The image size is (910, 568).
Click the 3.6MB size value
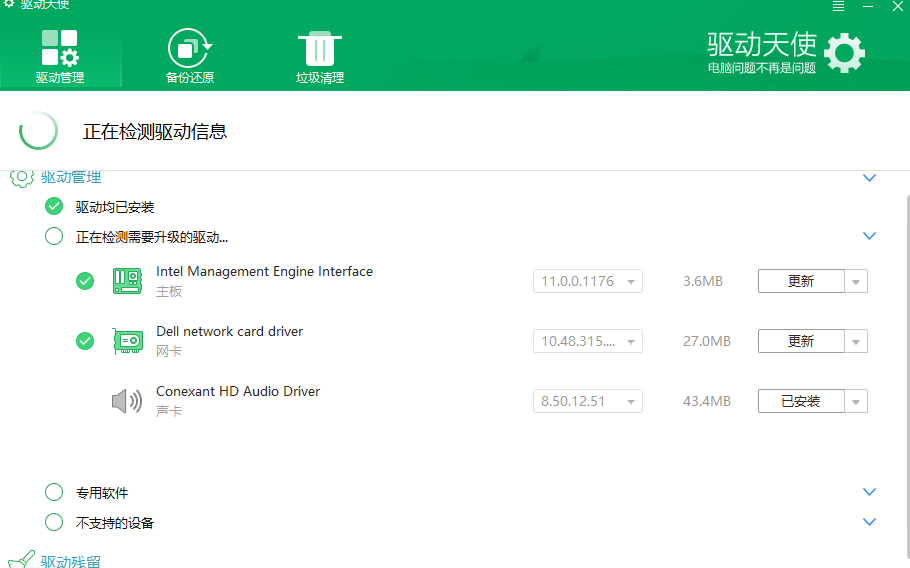pyautogui.click(x=703, y=281)
